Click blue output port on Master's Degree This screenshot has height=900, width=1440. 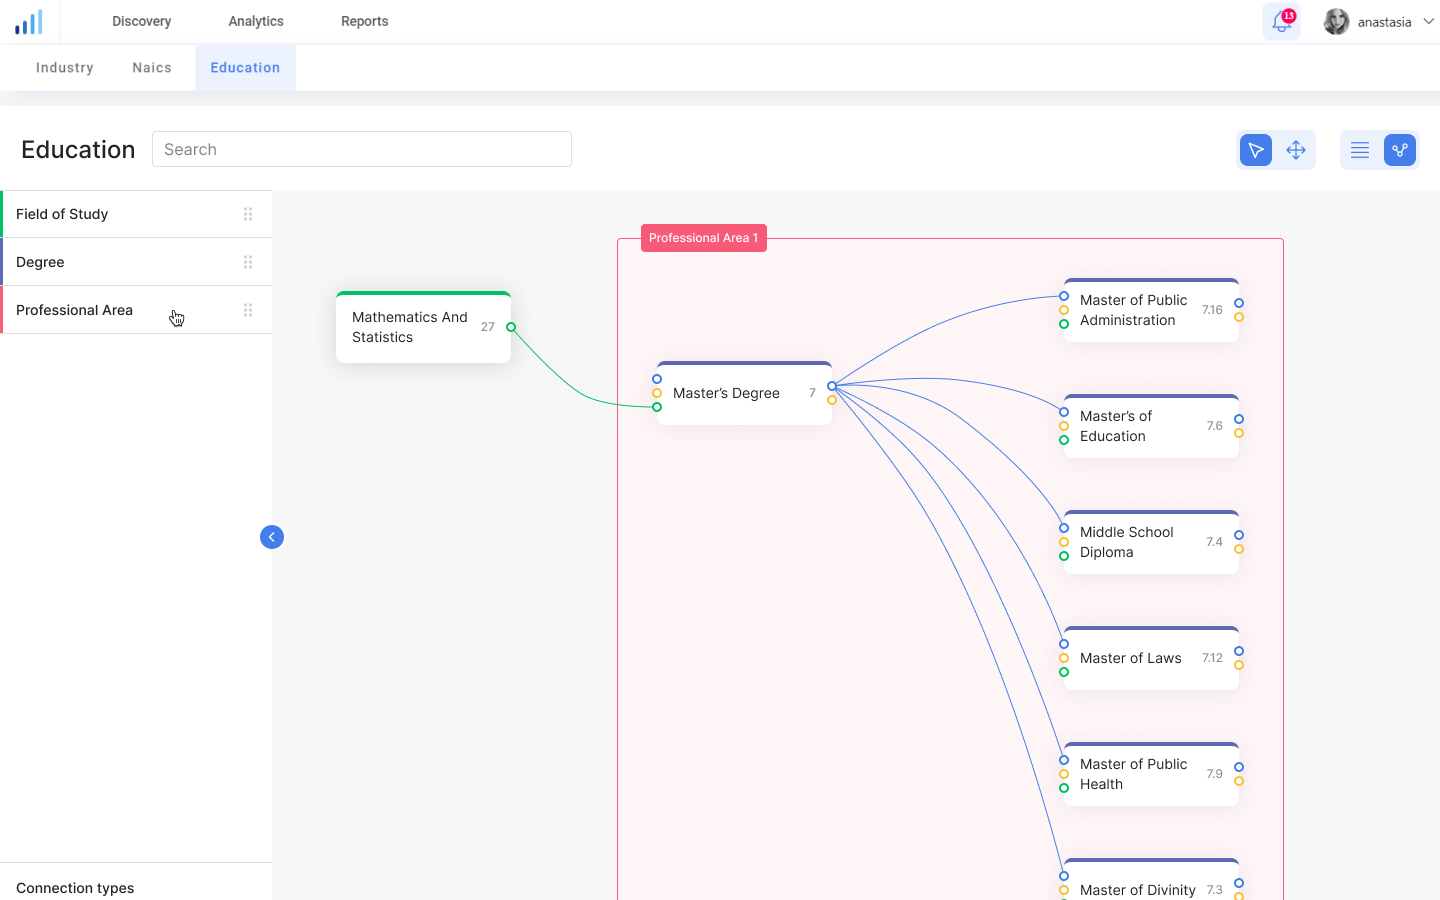[x=832, y=386]
